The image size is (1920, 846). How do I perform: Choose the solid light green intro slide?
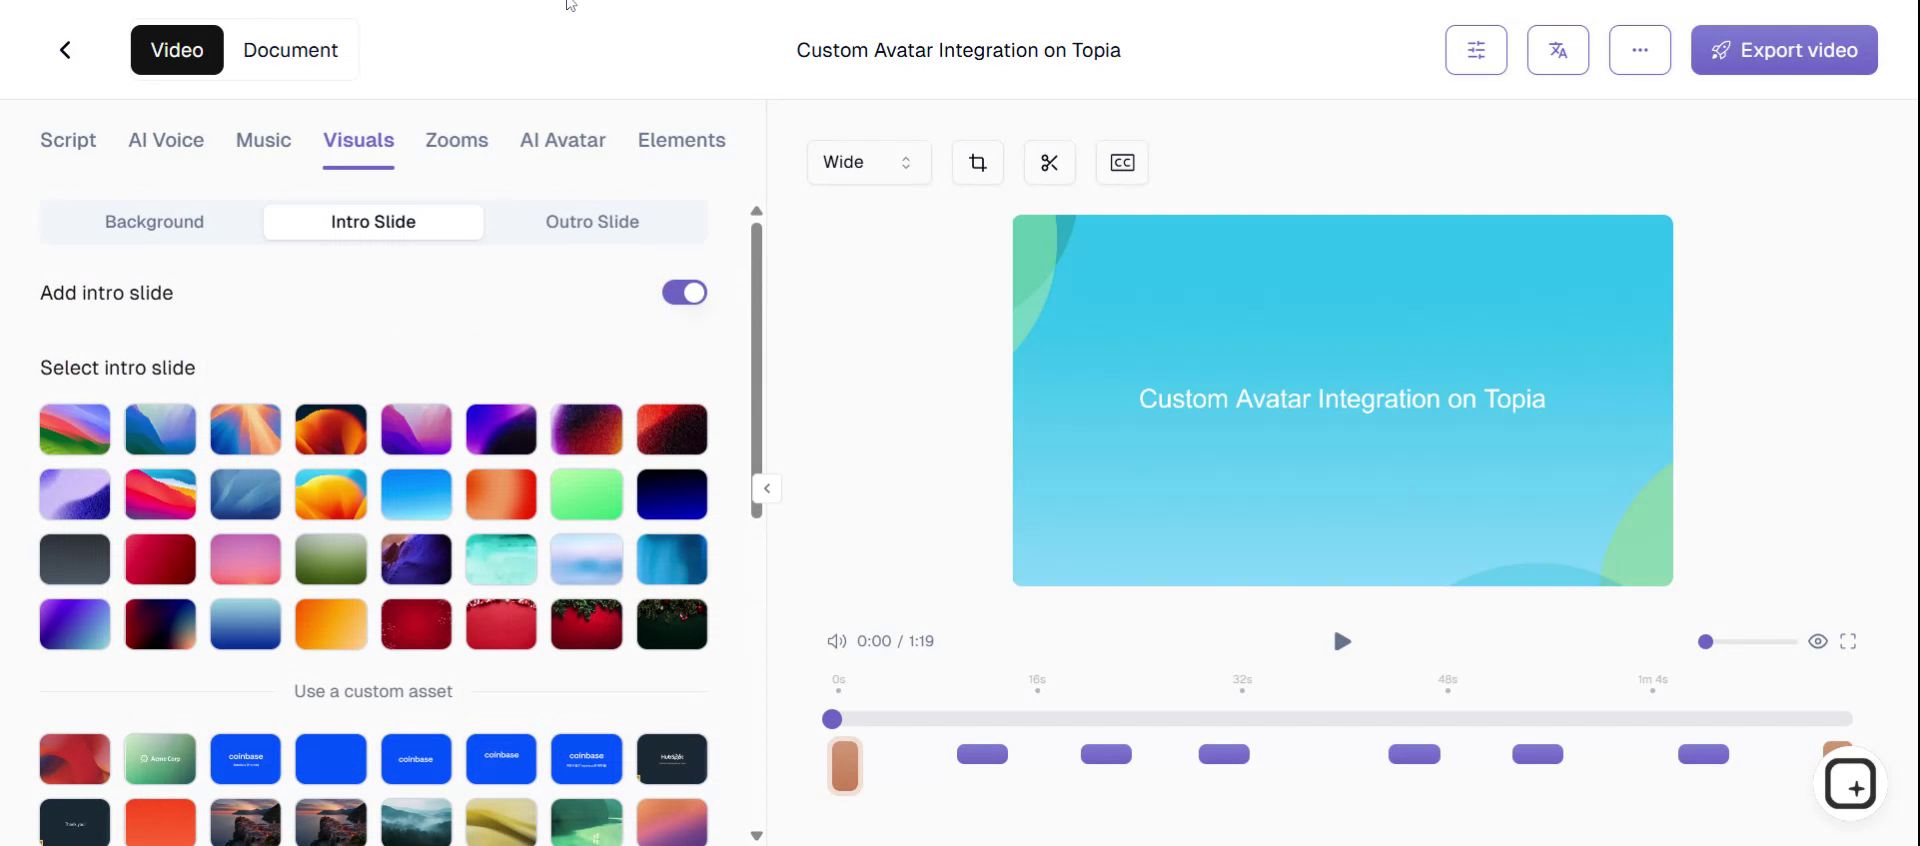pos(586,494)
